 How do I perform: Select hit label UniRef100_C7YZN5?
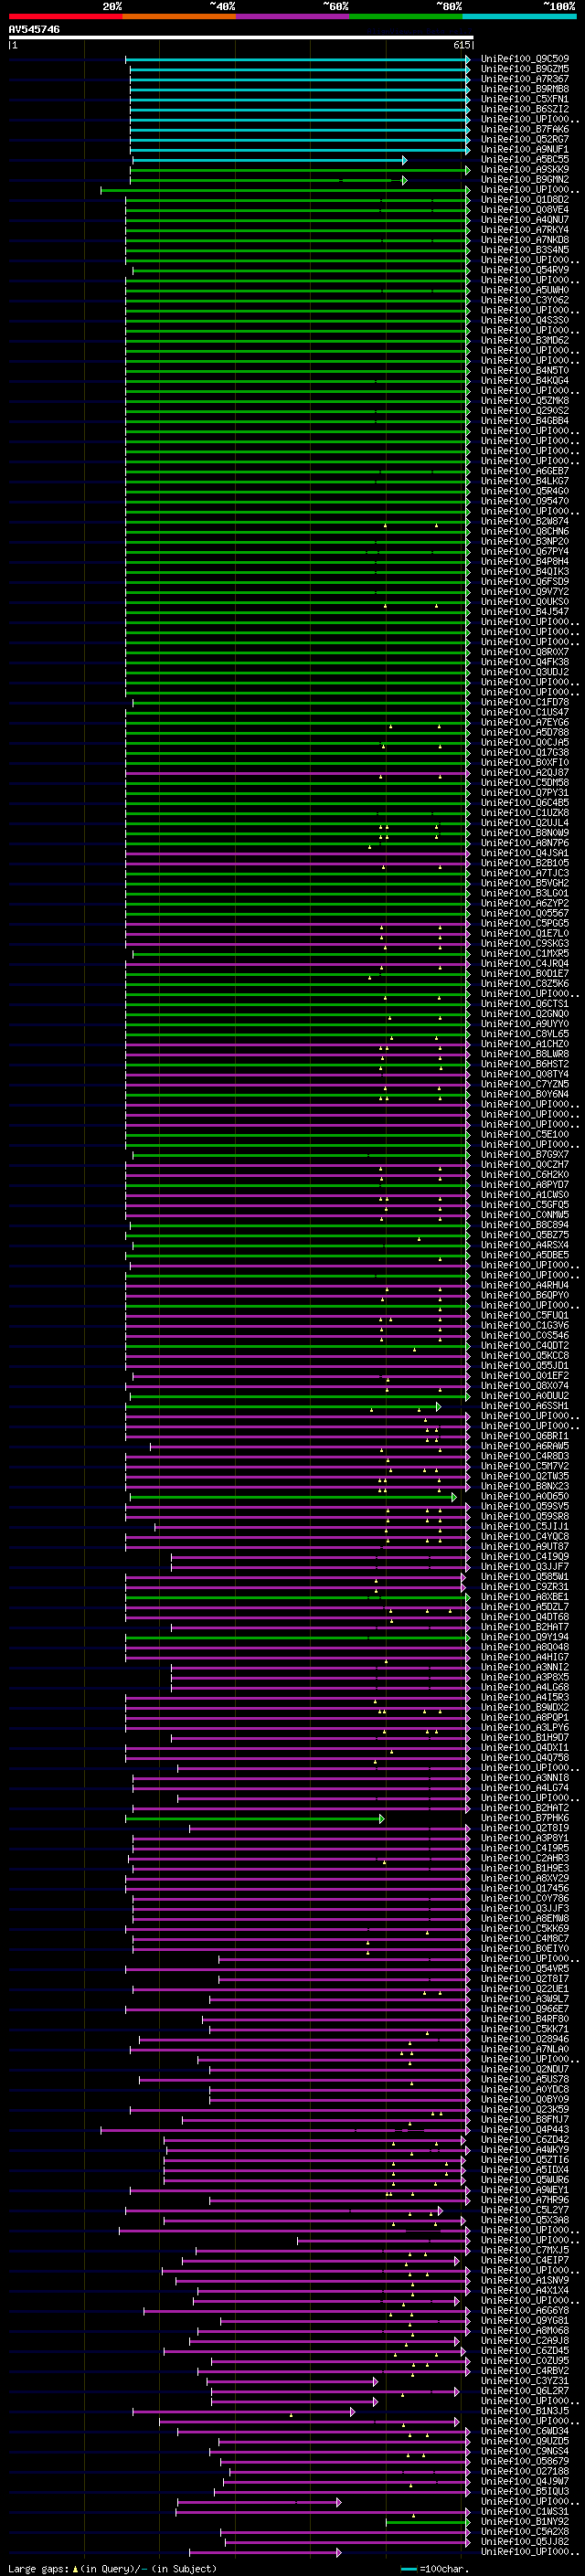pyautogui.click(x=525, y=1085)
